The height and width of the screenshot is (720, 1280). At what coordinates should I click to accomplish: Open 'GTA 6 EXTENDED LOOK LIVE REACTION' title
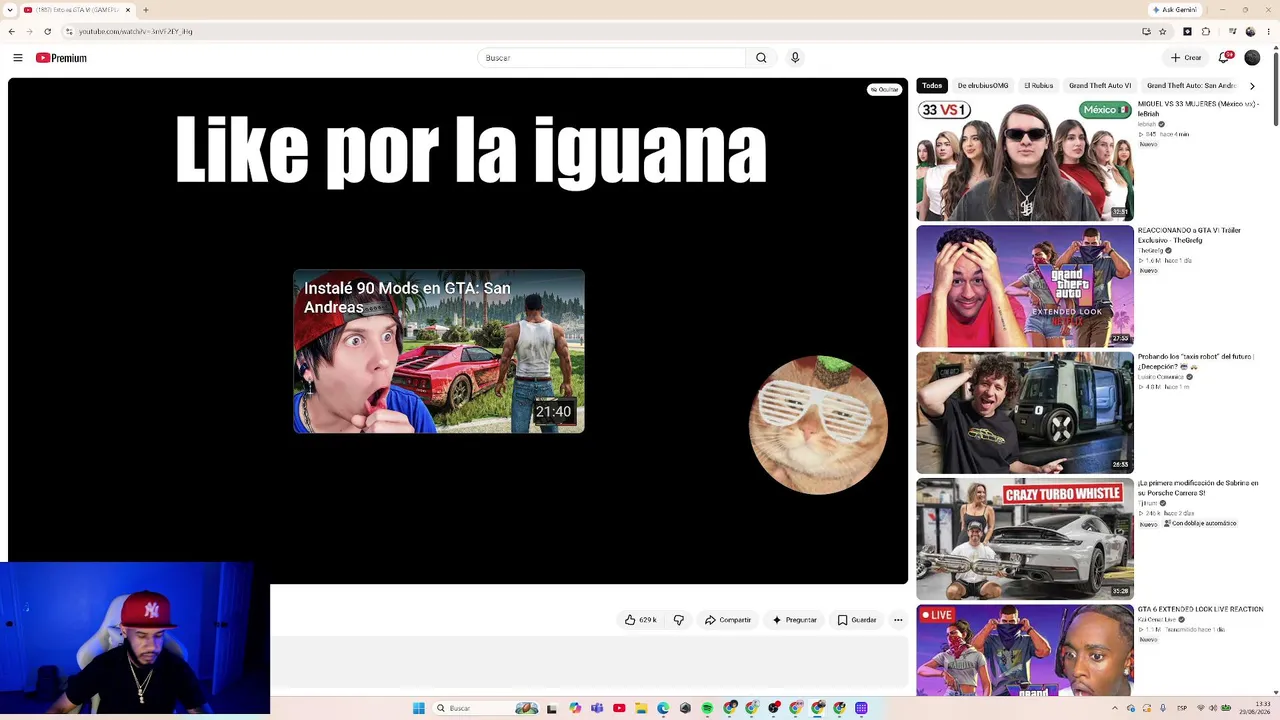1200,609
